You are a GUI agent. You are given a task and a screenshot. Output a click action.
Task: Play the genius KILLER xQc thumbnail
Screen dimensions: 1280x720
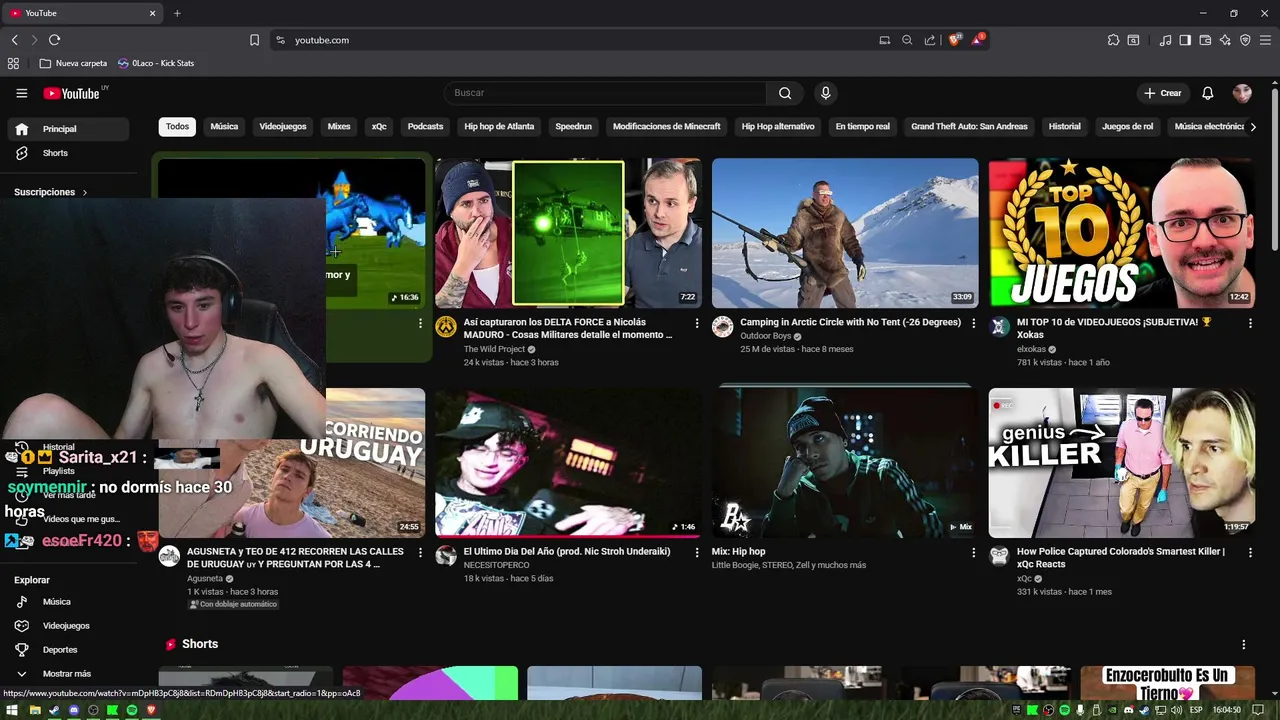point(1122,463)
